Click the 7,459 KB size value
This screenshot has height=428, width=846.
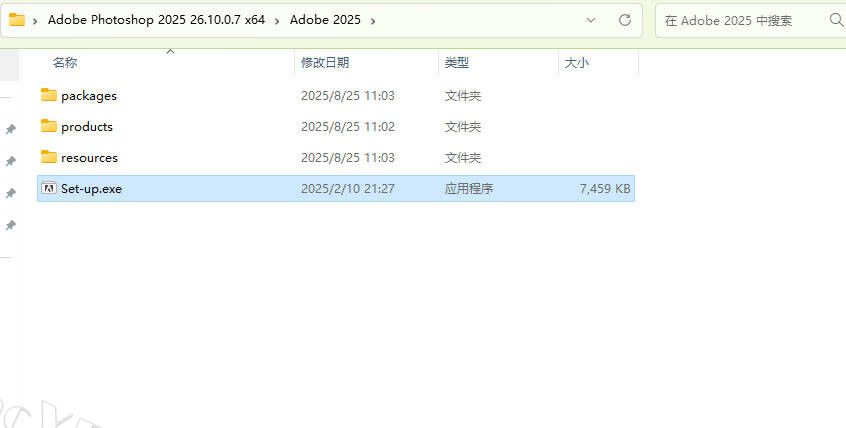click(605, 188)
